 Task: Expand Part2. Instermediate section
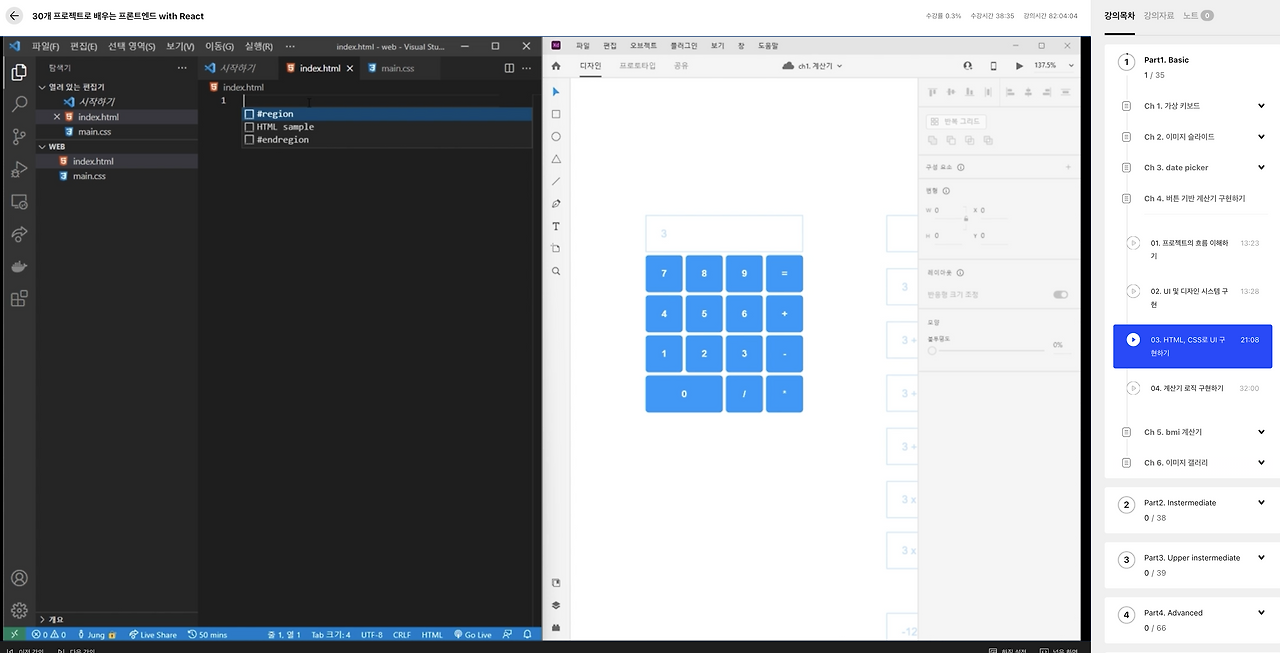[1260, 503]
